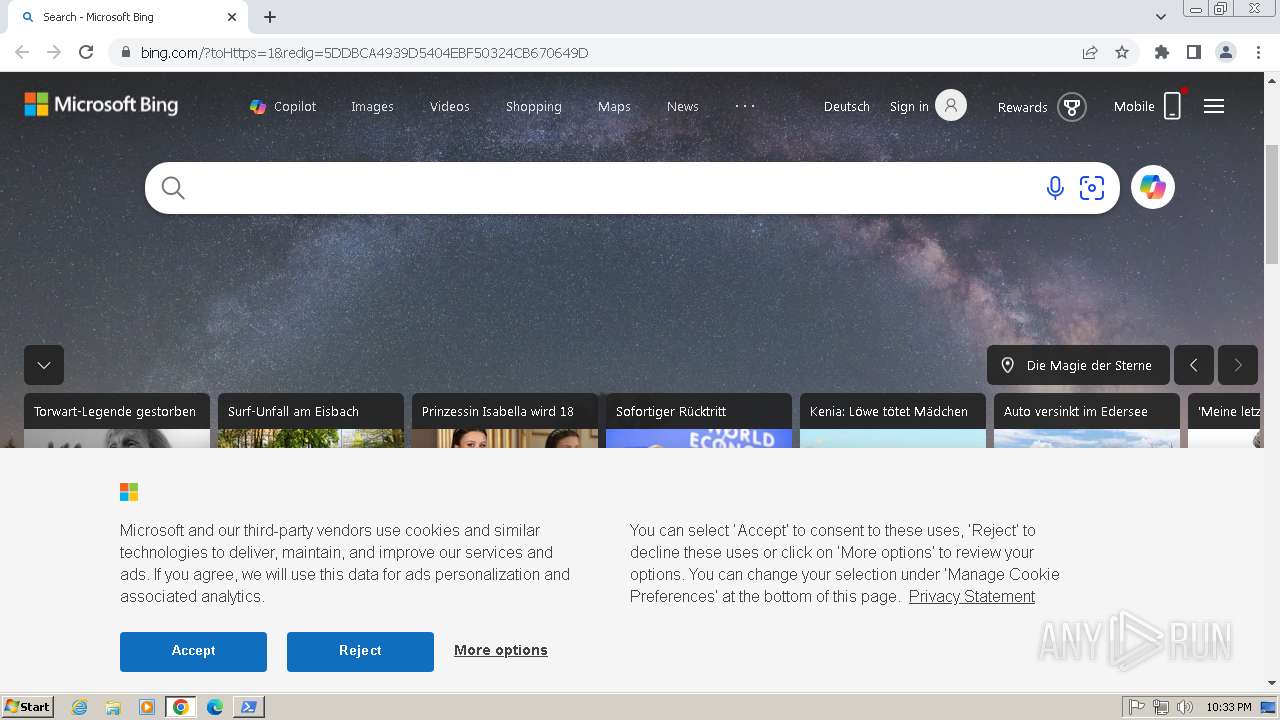Open File Explorer from taskbar

pyautogui.click(x=113, y=707)
